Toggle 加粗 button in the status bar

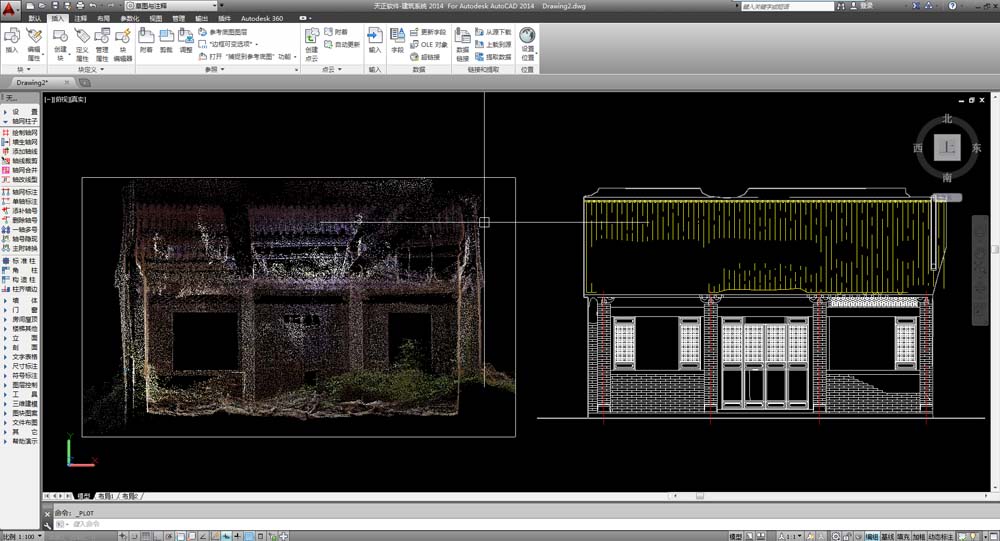pyautogui.click(x=918, y=537)
